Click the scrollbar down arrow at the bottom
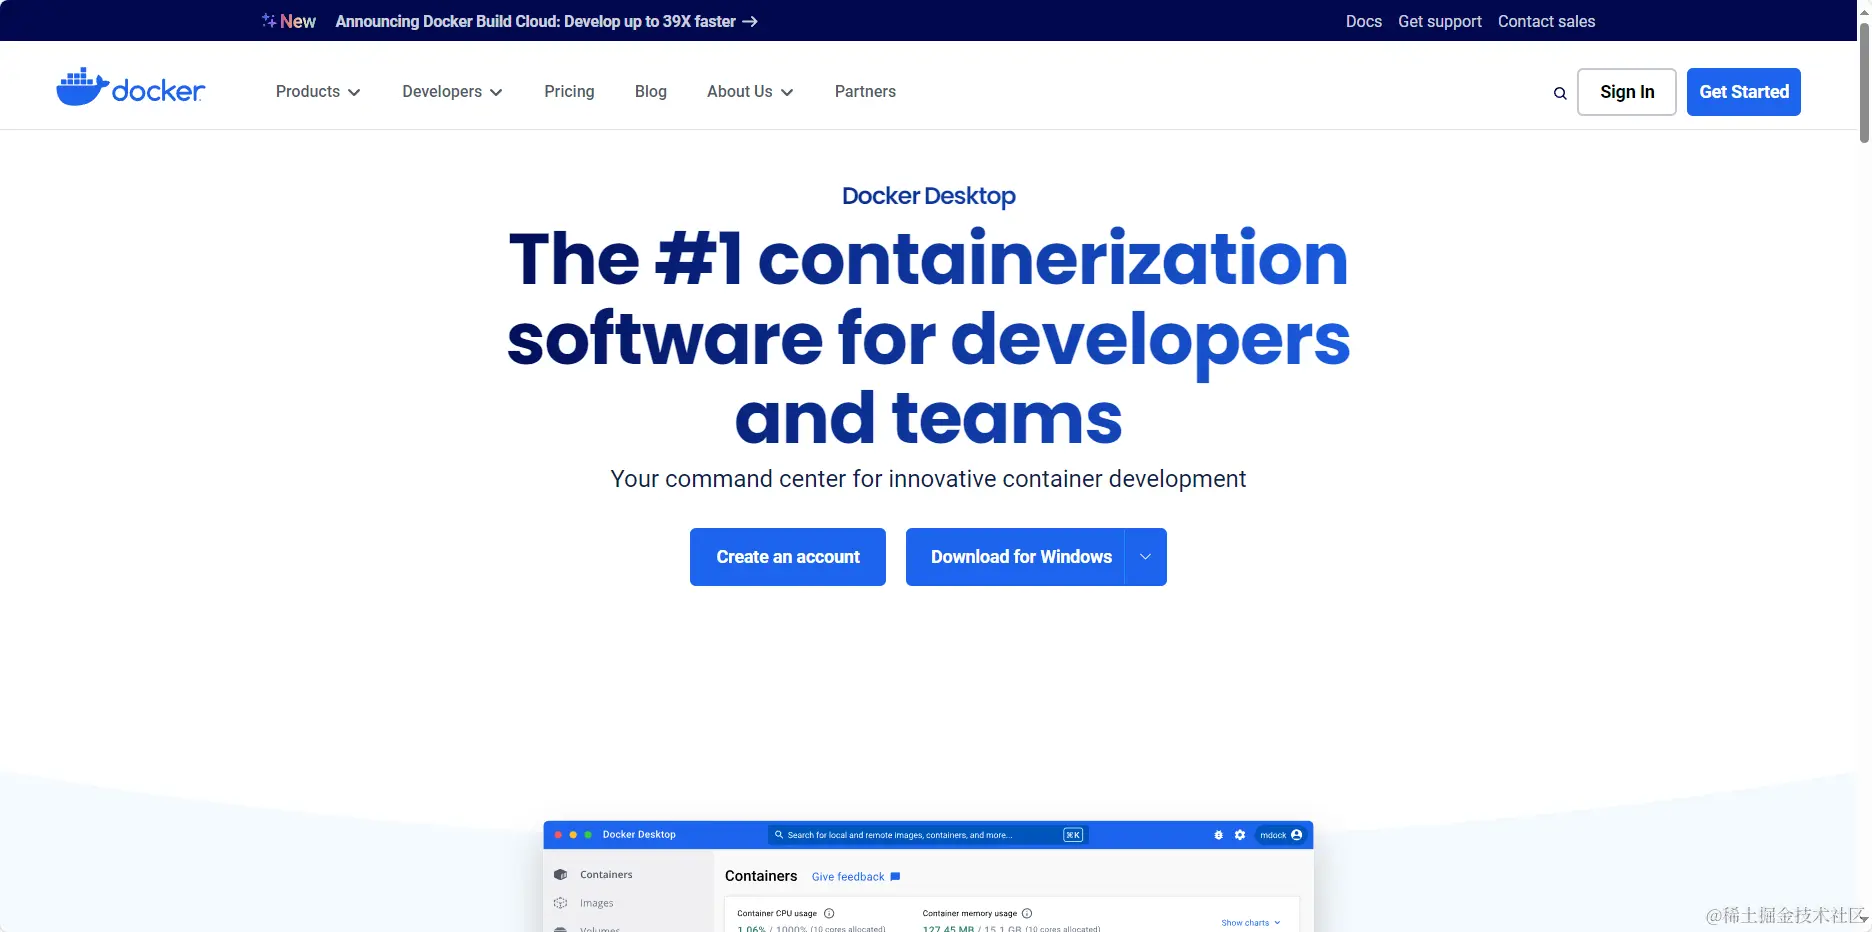This screenshot has width=1872, height=932. click(1864, 920)
